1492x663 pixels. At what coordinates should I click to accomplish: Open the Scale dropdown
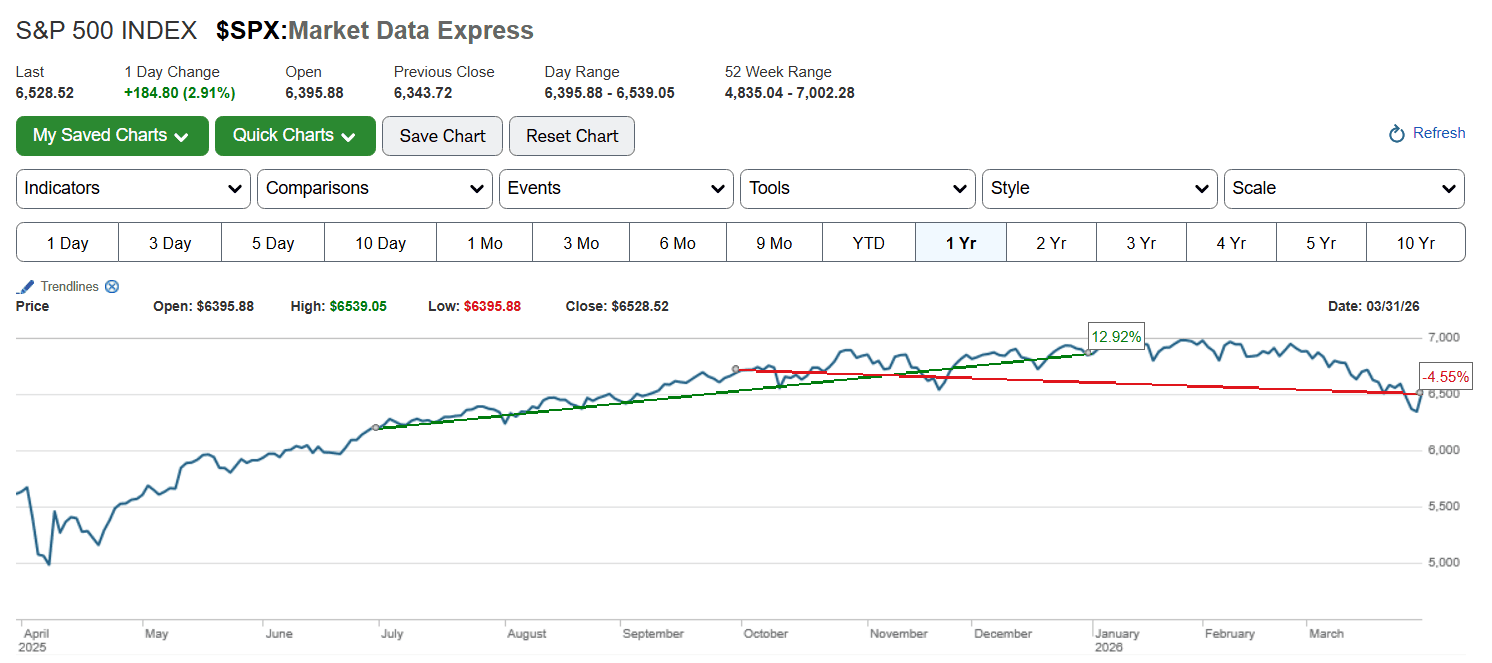tap(1343, 189)
